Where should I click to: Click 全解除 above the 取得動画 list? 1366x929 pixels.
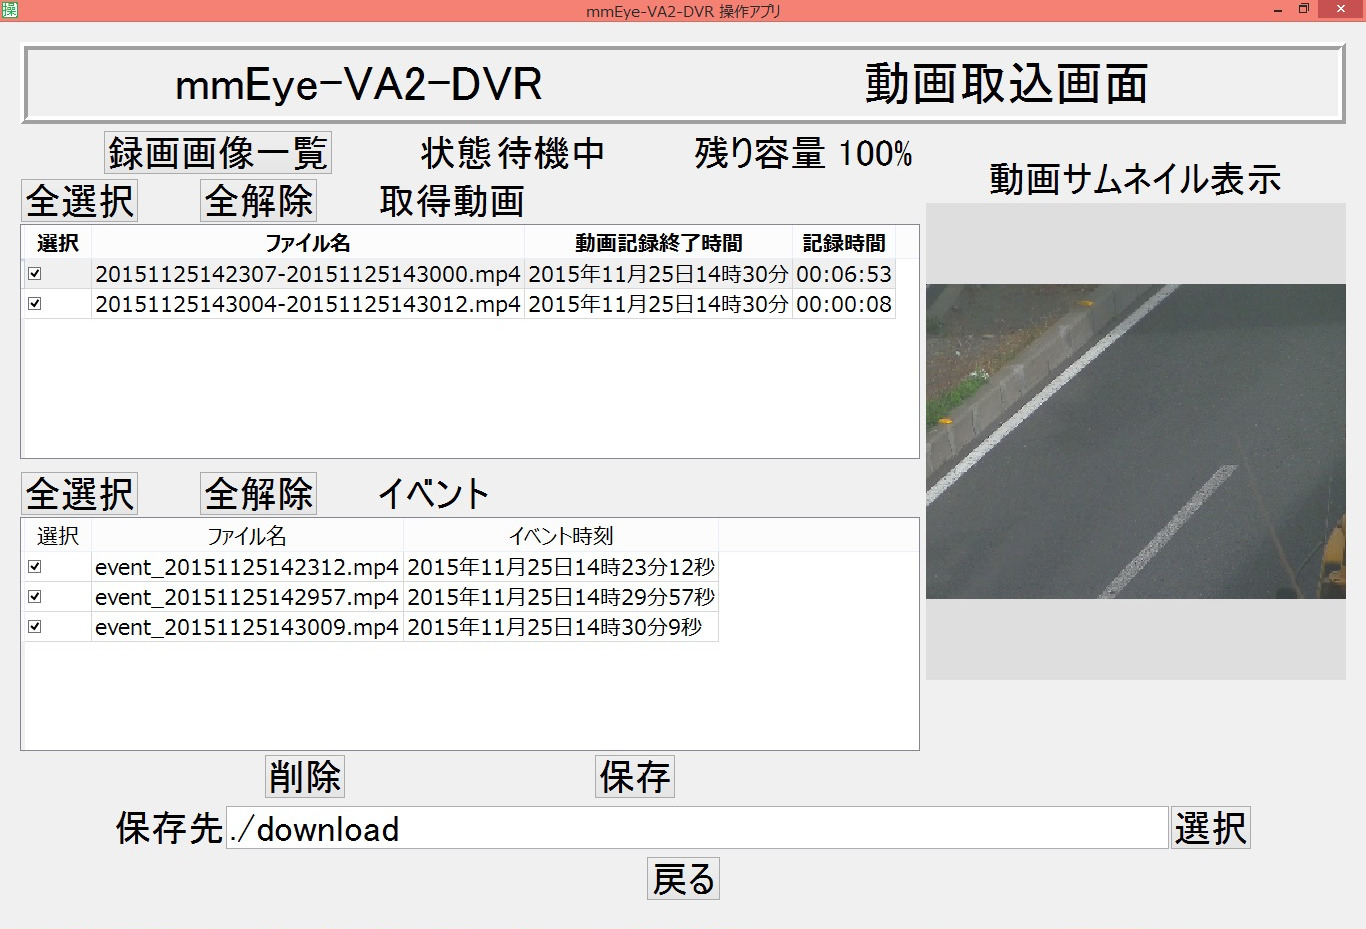point(257,200)
